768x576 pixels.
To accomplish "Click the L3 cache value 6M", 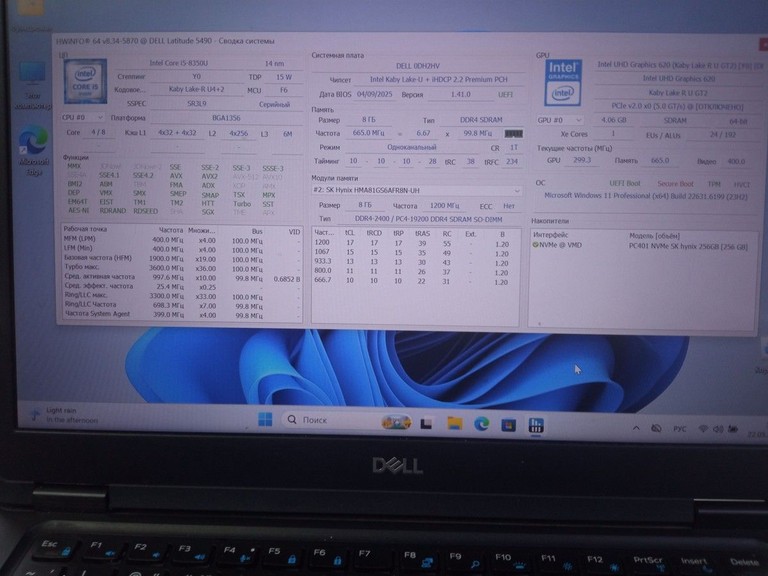I will [288, 134].
